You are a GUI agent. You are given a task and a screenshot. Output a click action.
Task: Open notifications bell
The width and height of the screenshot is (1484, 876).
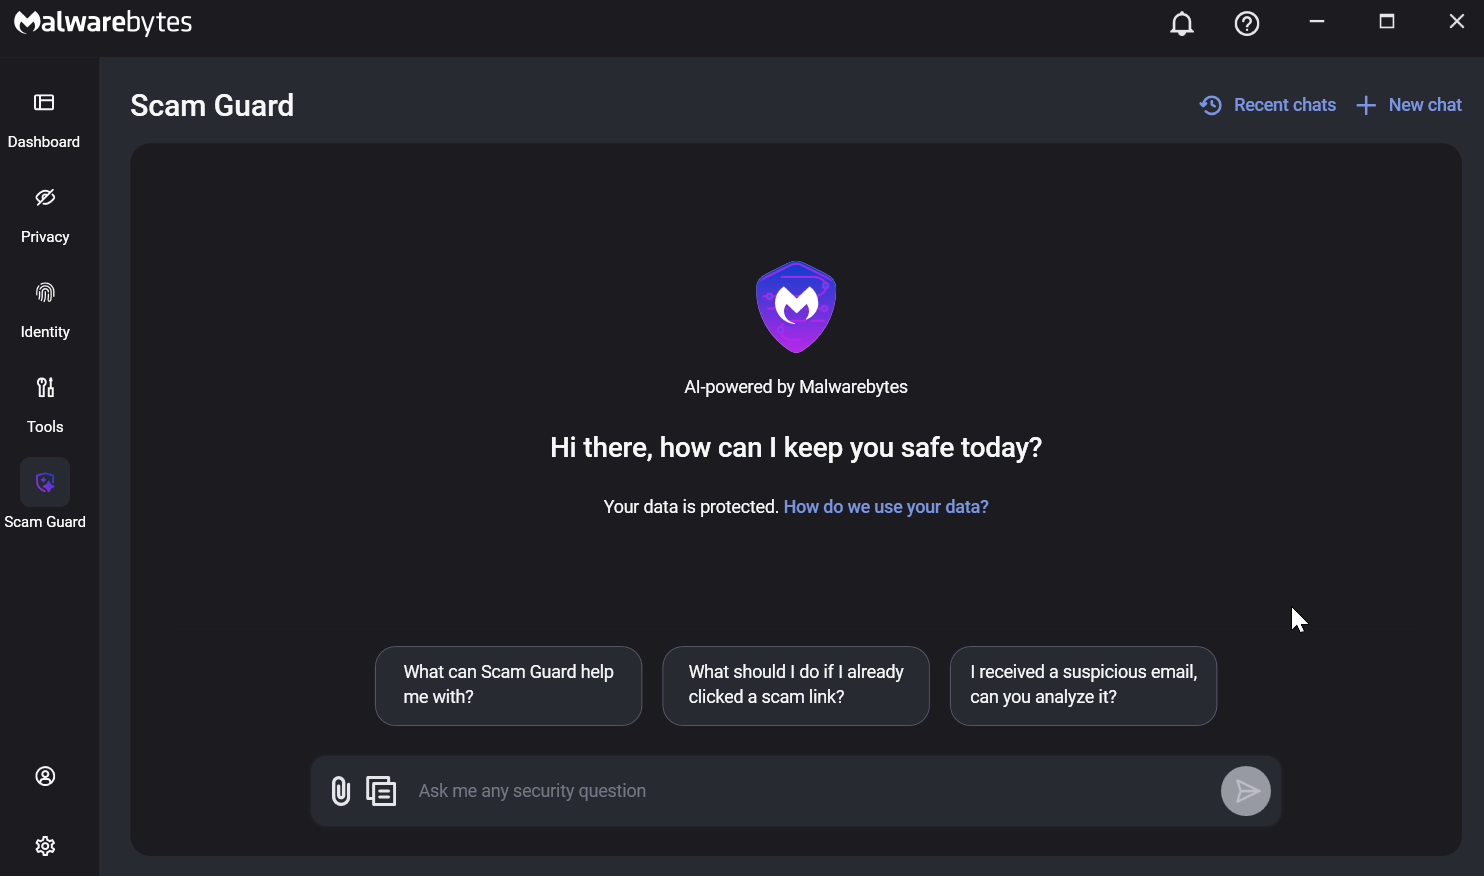[1182, 23]
